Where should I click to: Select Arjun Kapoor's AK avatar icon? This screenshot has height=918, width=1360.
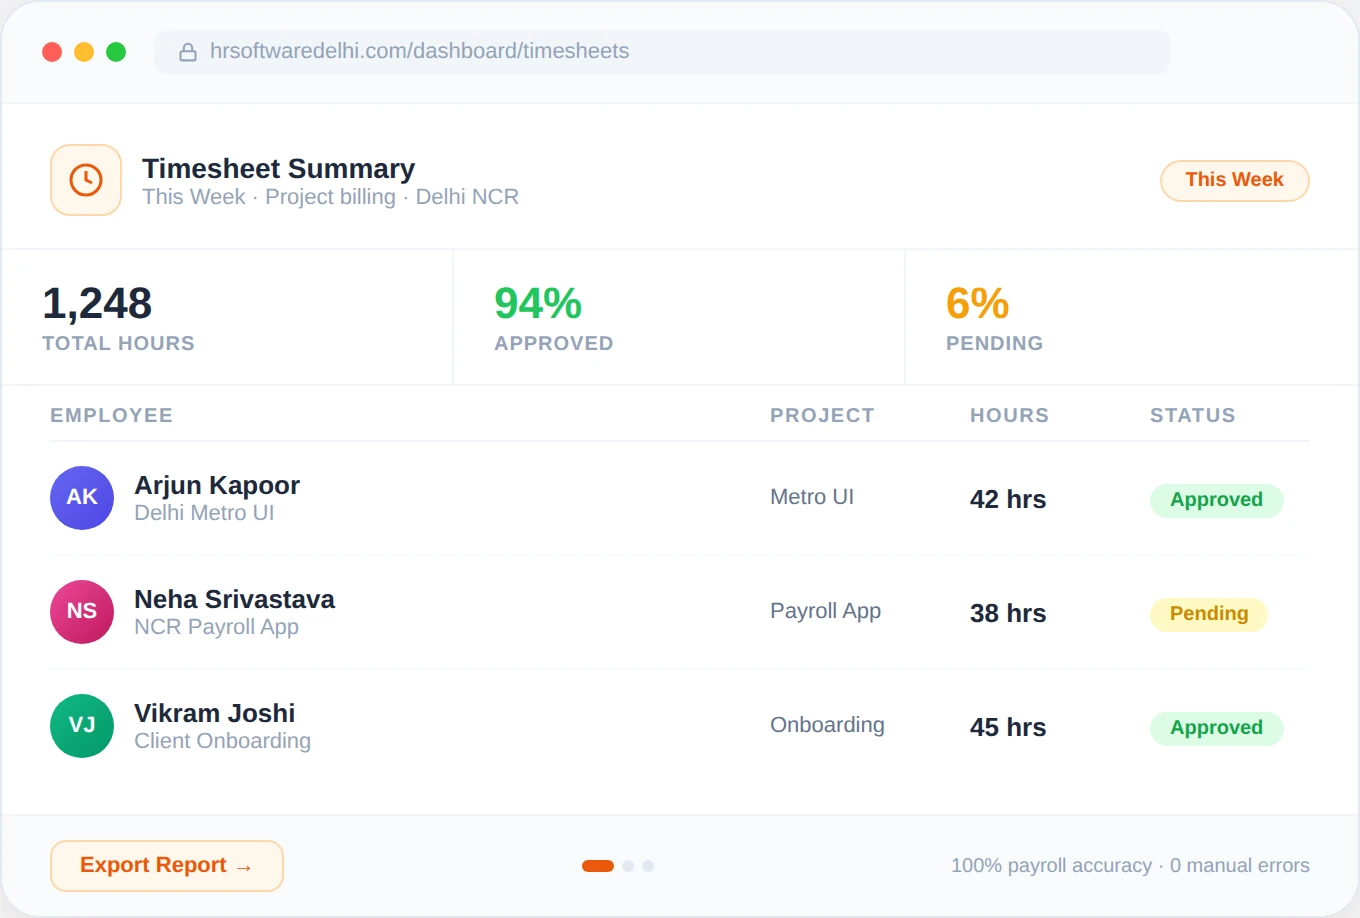click(82, 497)
